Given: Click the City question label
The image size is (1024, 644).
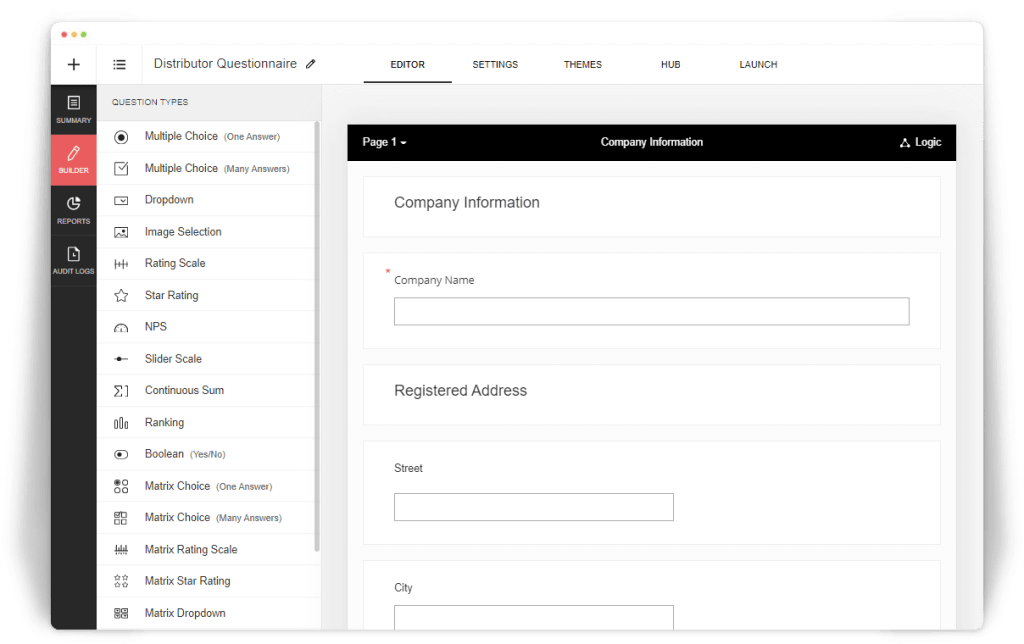Looking at the screenshot, I should coord(403,588).
